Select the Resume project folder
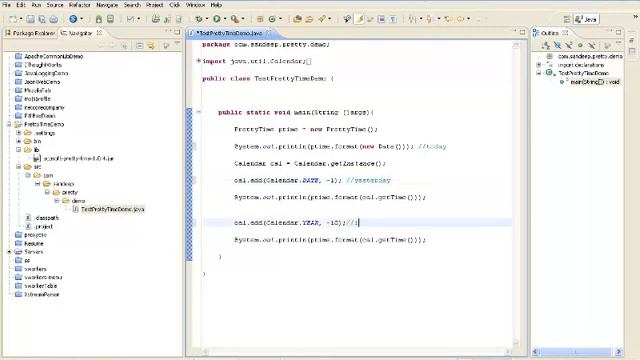Image resolution: width=640 pixels, height=360 pixels. click(33, 244)
